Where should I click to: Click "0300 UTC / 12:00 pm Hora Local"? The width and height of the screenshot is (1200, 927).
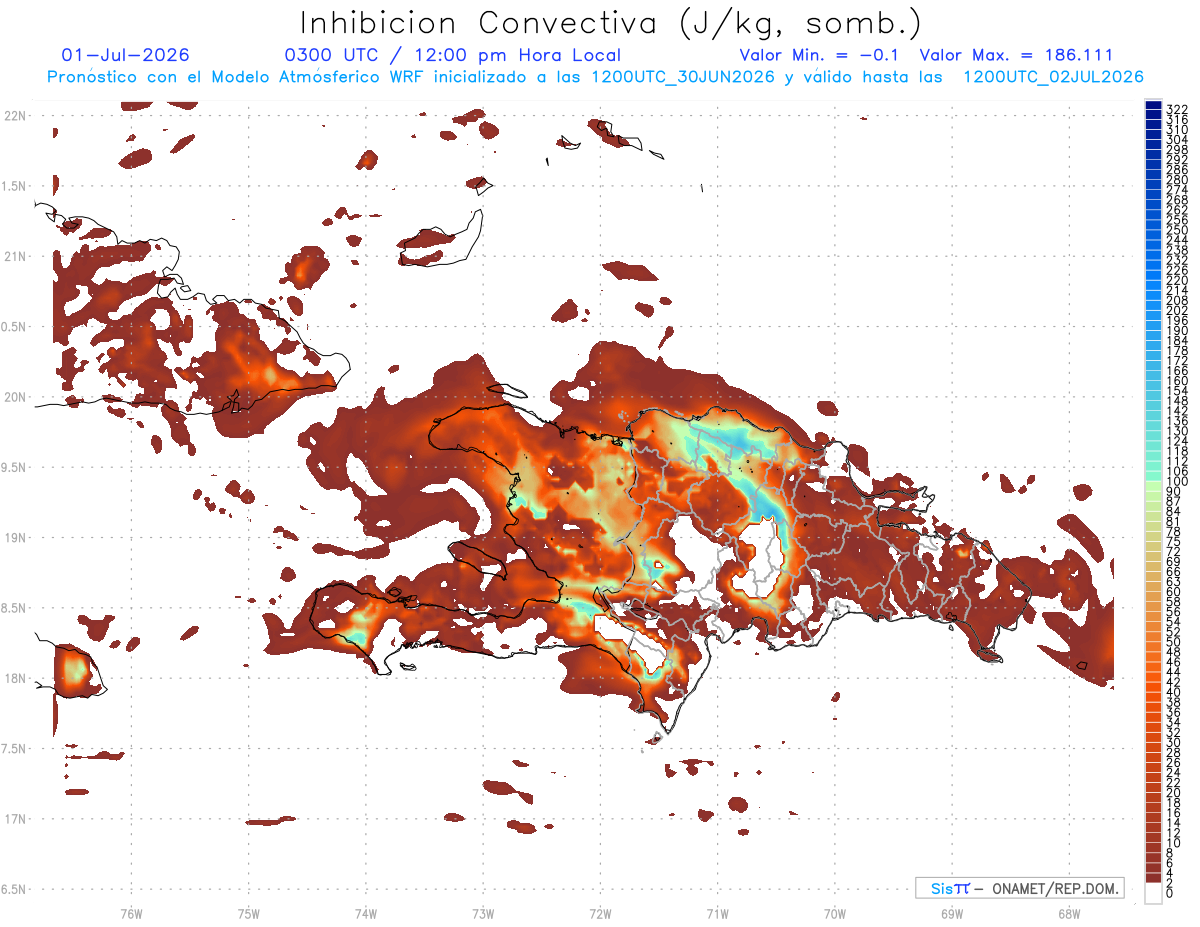[453, 56]
